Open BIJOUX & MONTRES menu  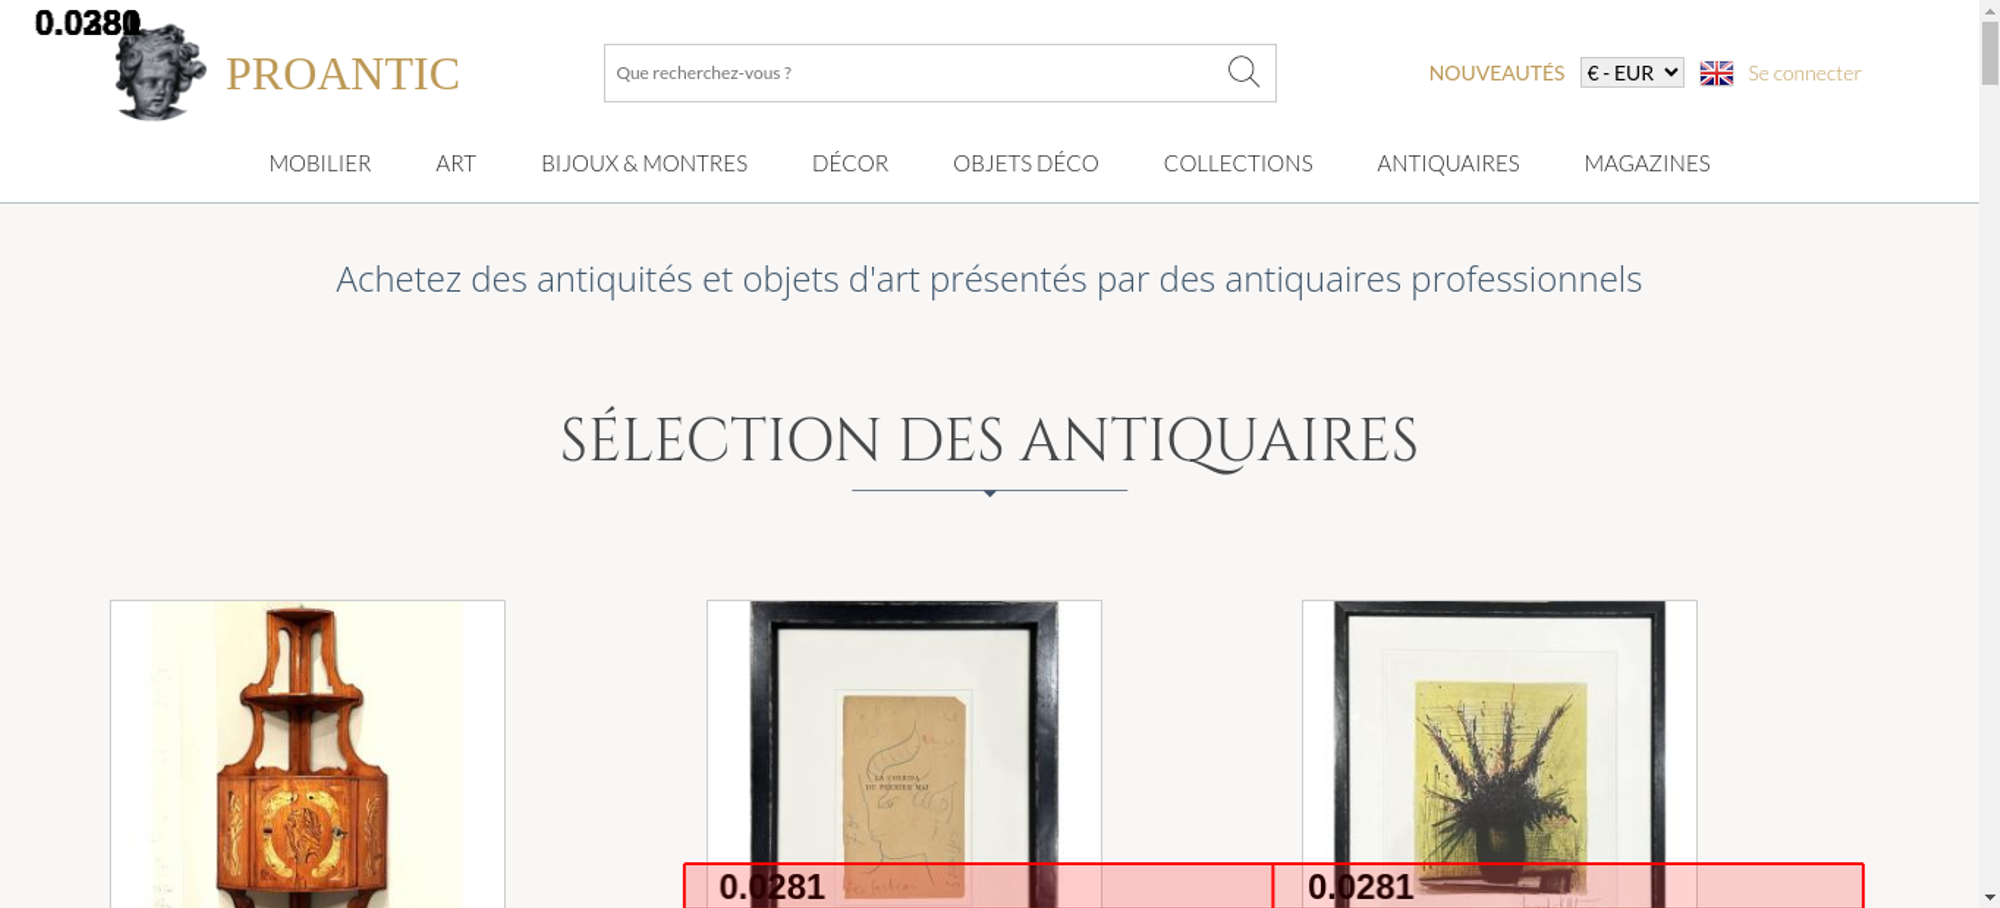644,163
